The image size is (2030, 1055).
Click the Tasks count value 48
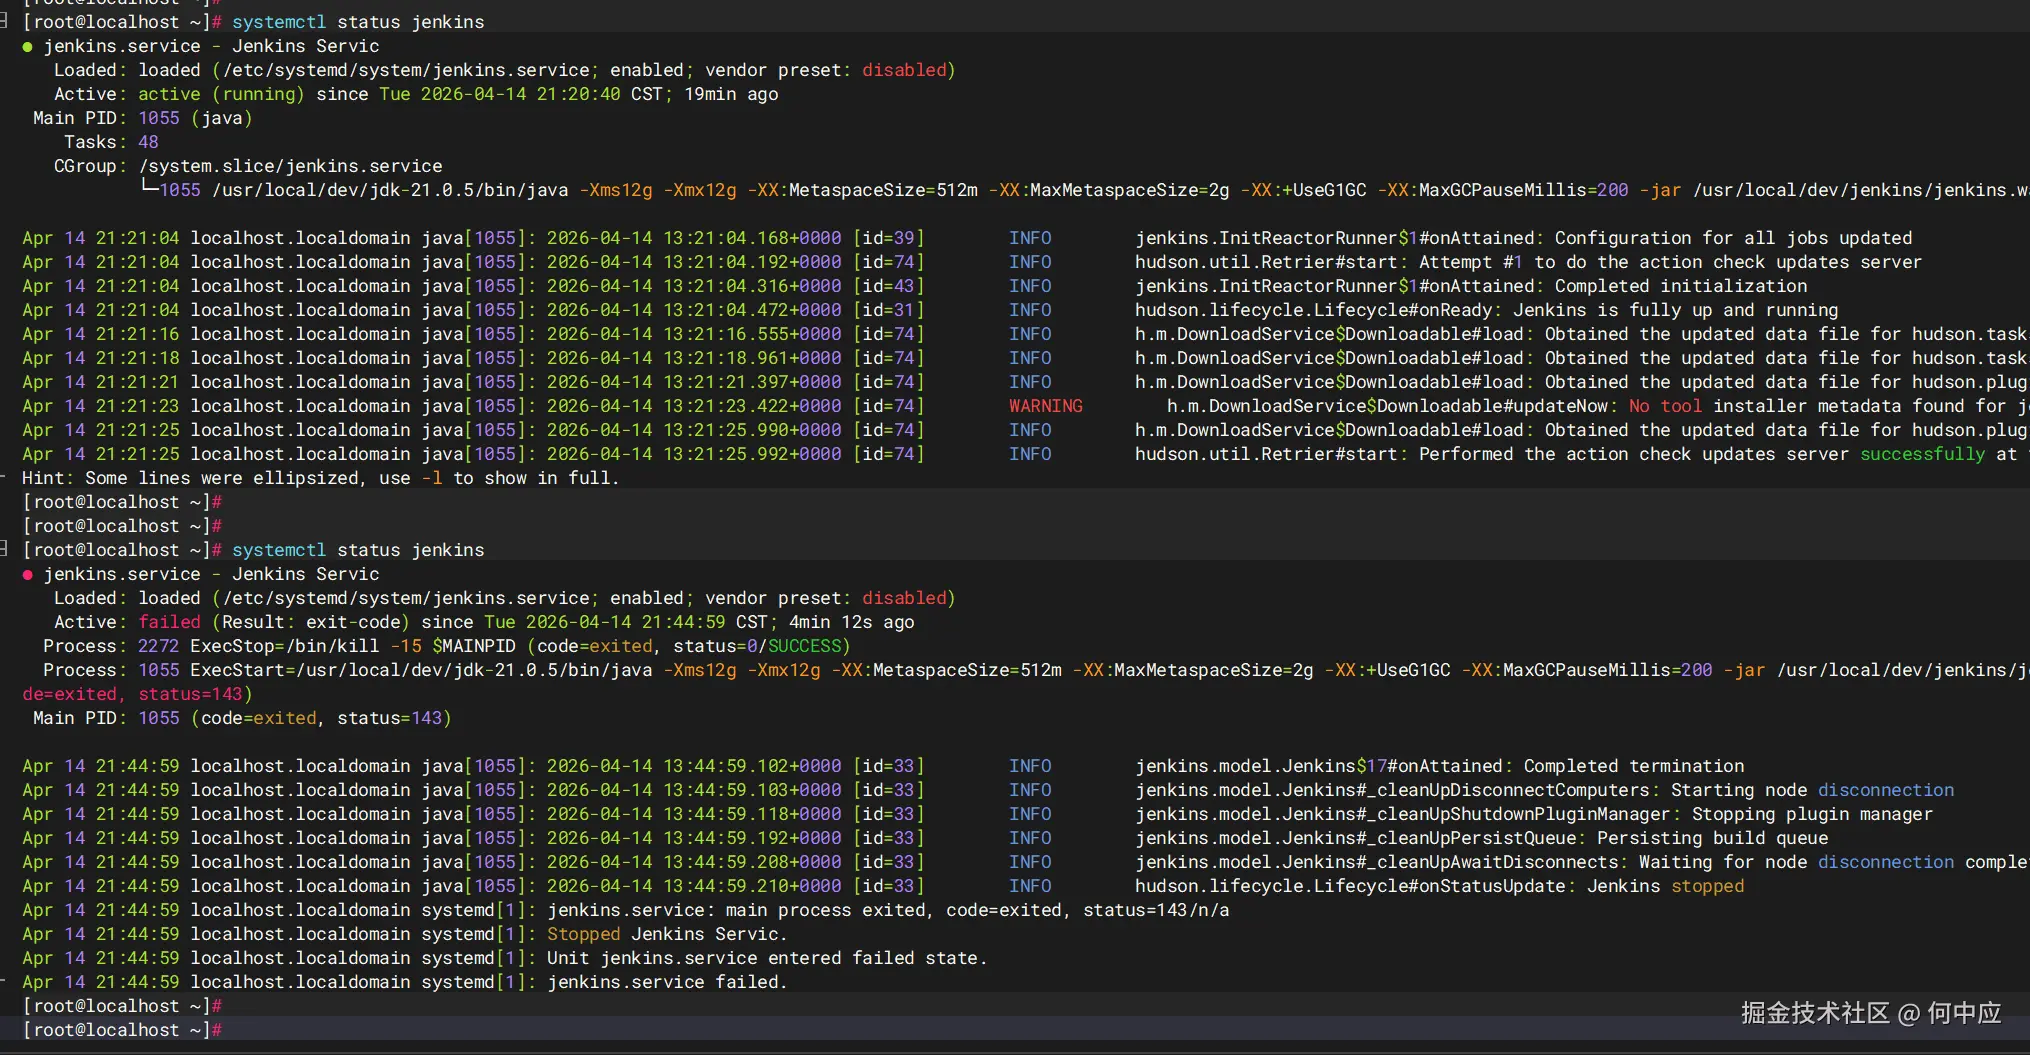[x=148, y=142]
